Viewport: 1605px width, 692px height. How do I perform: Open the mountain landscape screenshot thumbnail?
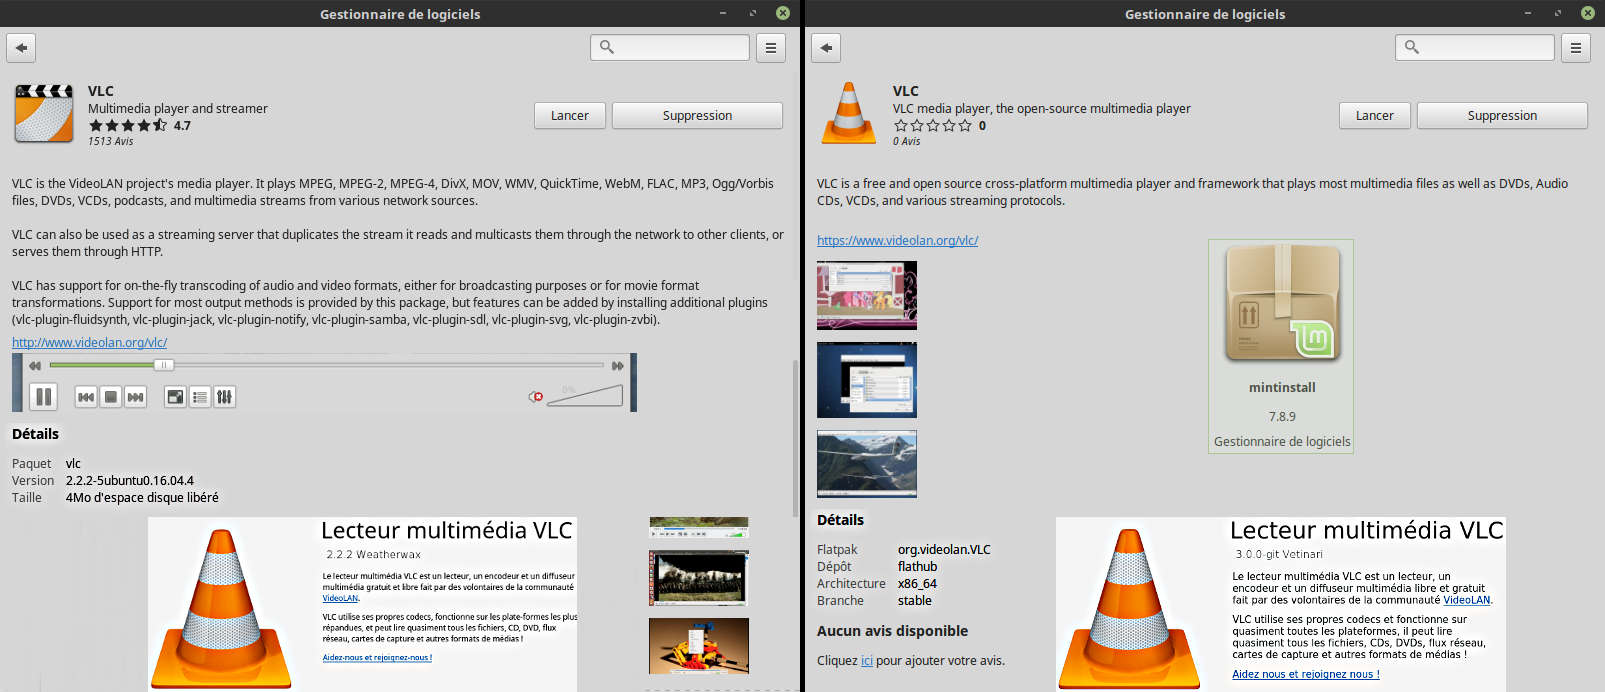(867, 464)
